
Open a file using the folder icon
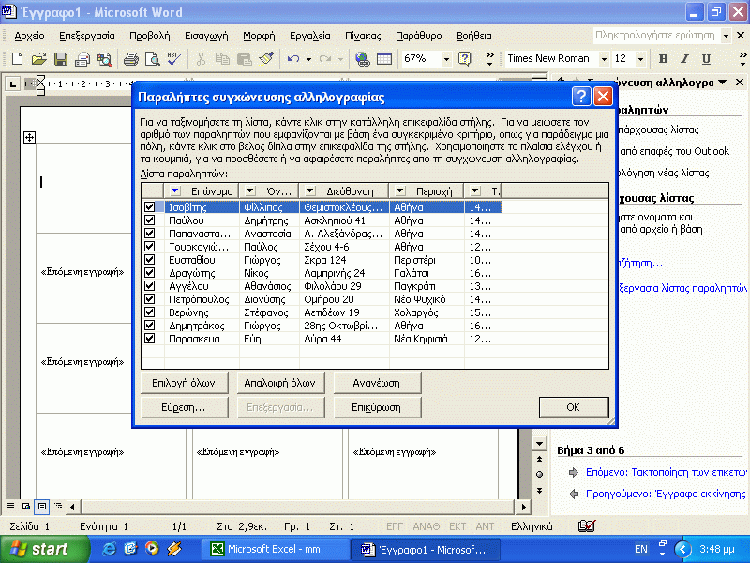coord(39,59)
